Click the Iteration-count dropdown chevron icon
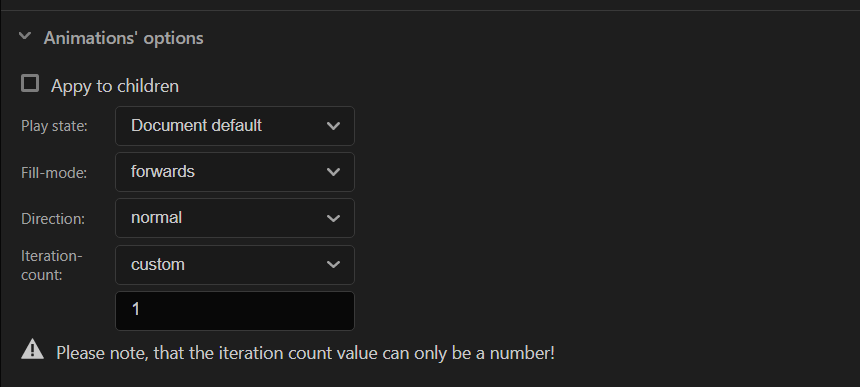The image size is (860, 387). (x=333, y=265)
